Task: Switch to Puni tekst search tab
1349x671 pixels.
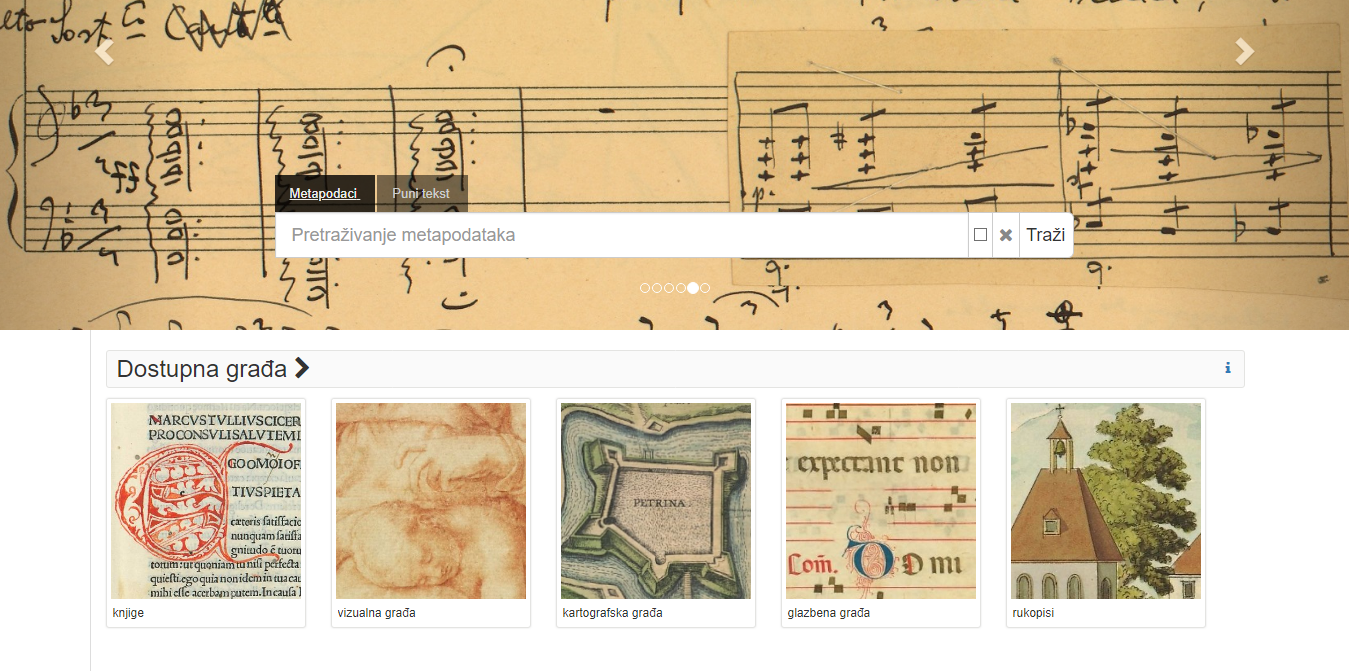Action: (x=421, y=194)
